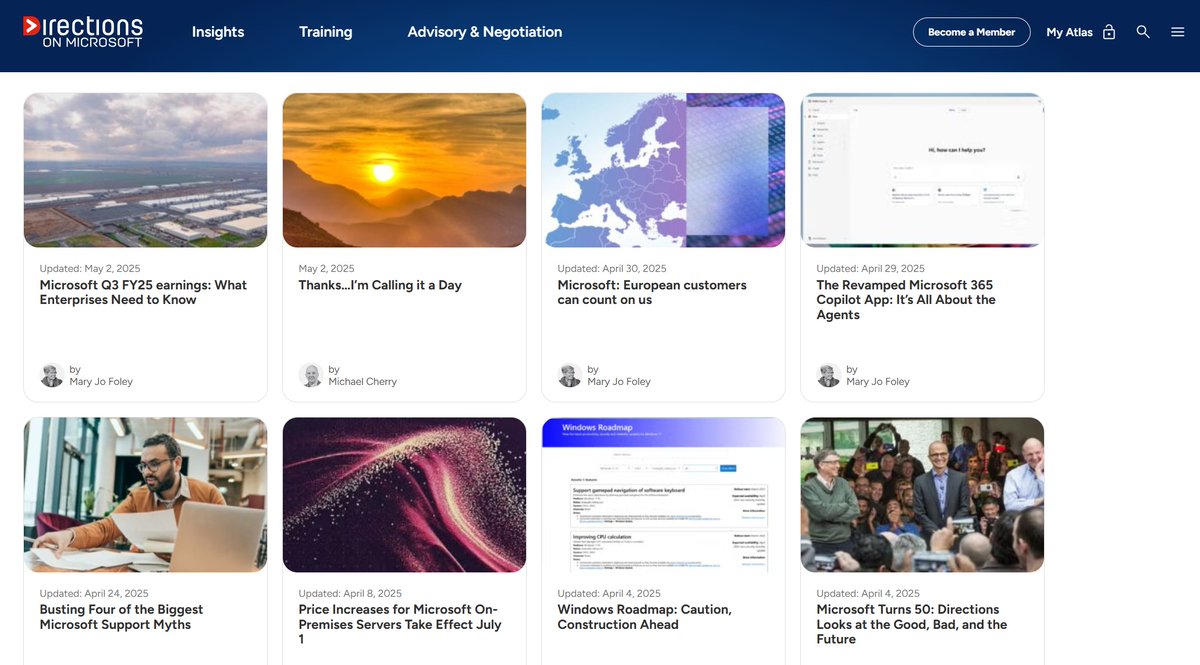
Task: Click the man reading papers at laptop thumbnail
Action: pos(145,495)
